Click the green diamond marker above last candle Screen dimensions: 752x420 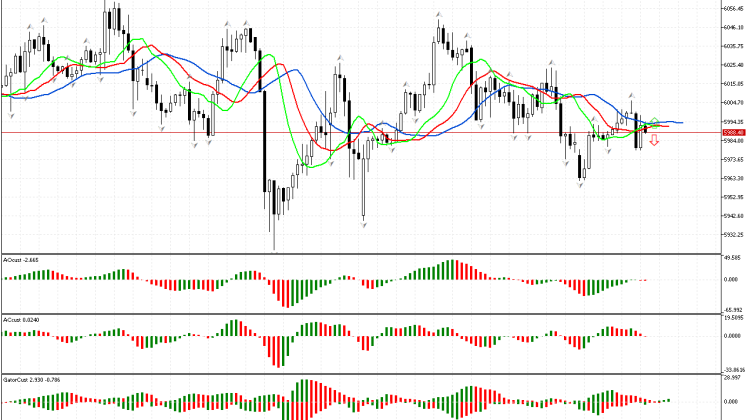(654, 121)
